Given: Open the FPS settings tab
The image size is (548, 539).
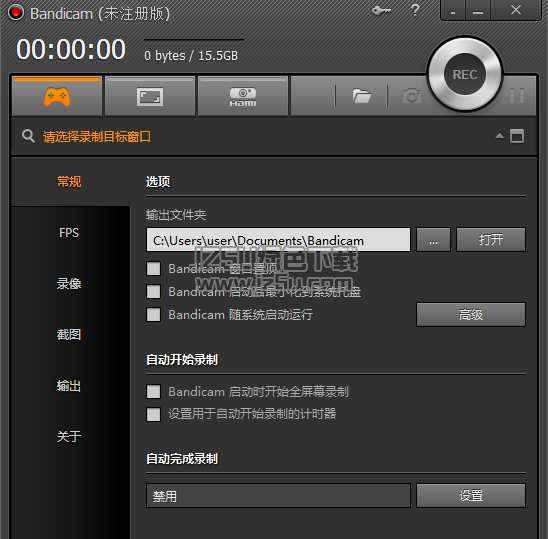Looking at the screenshot, I should click(69, 233).
